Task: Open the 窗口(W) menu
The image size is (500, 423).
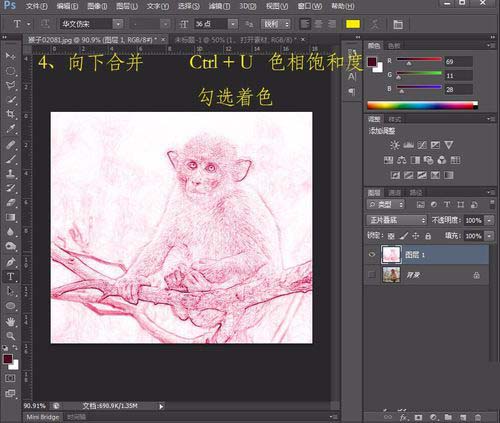Action: click(310, 6)
